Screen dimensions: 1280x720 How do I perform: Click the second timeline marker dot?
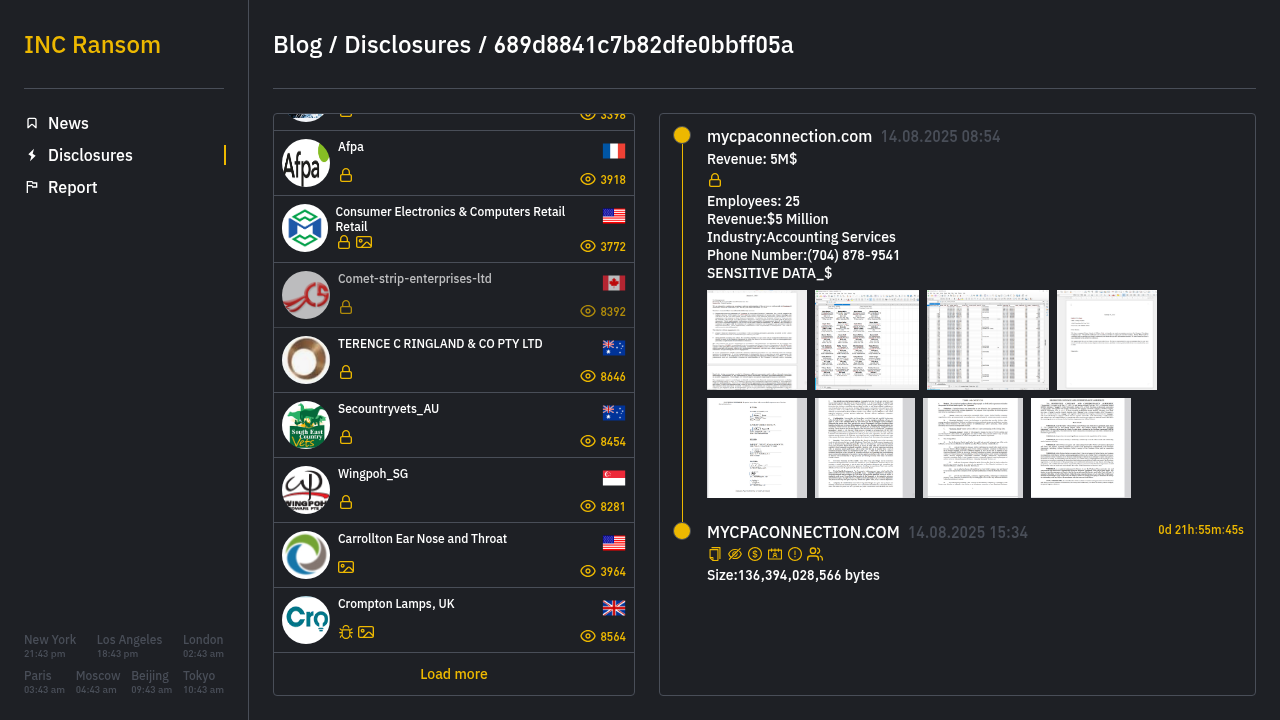pos(682,531)
